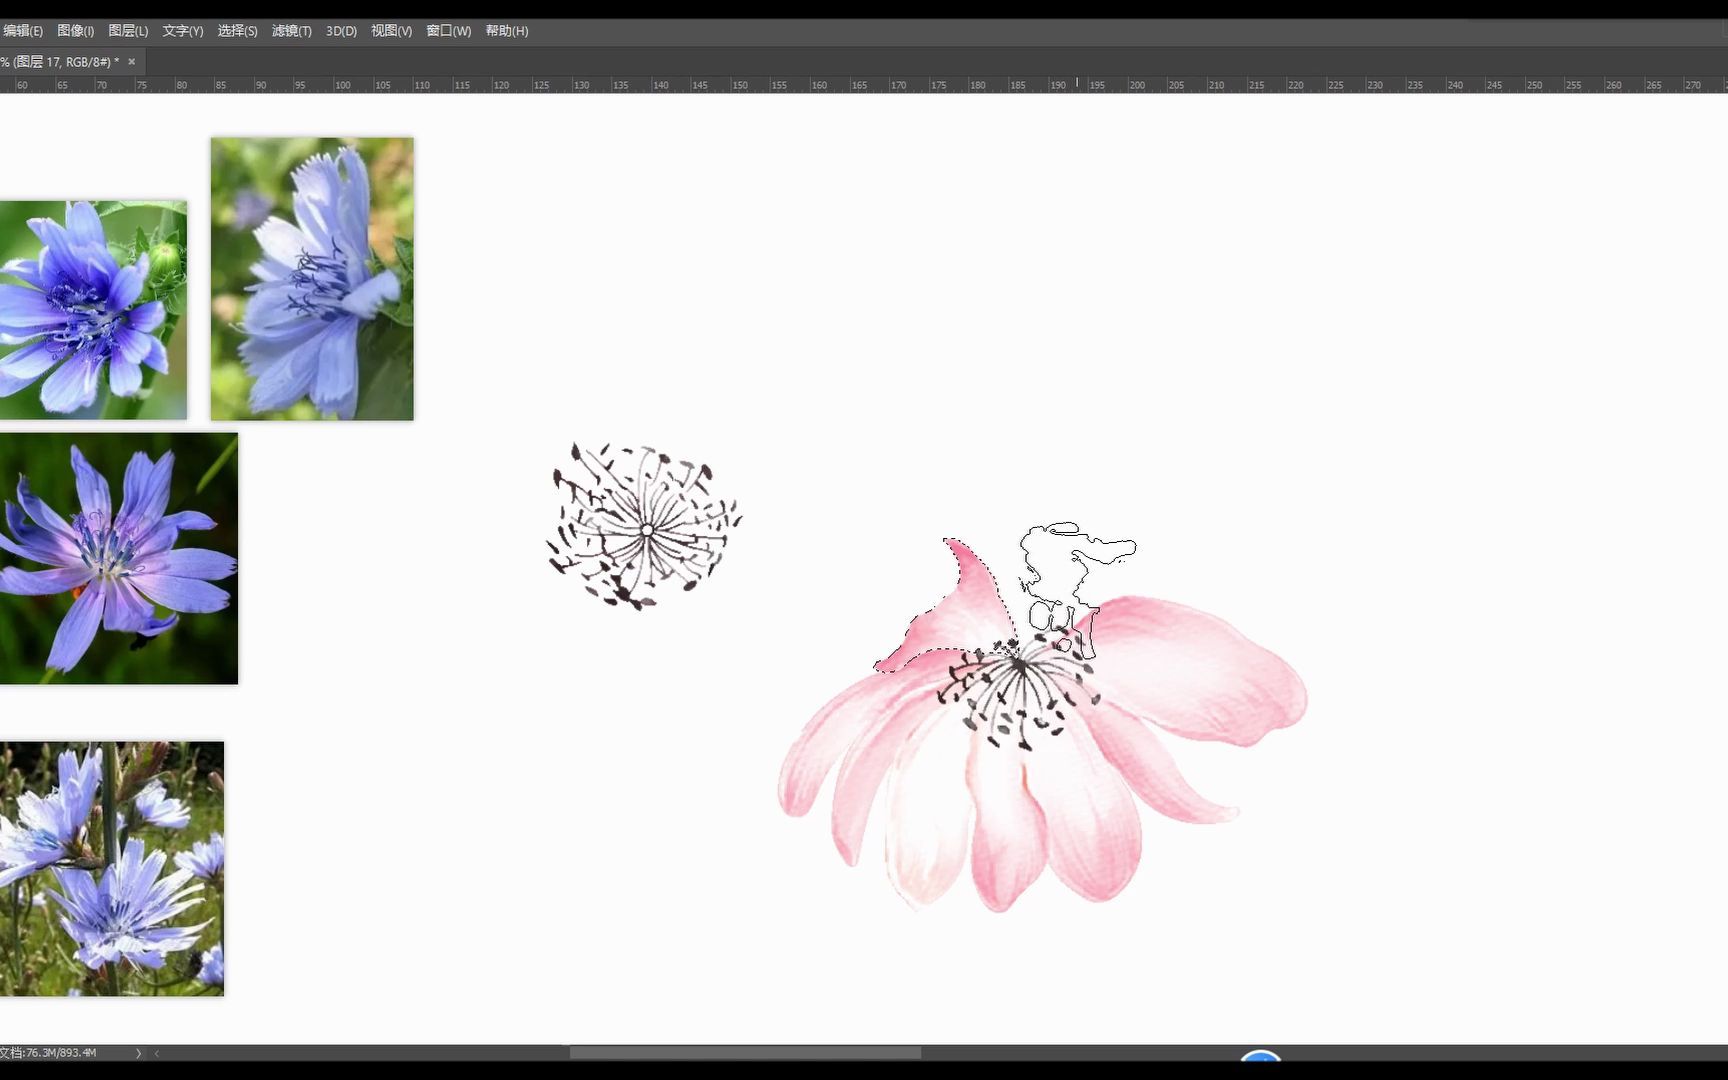
Task: Click the dark-background blue flower photo
Action: click(x=119, y=558)
